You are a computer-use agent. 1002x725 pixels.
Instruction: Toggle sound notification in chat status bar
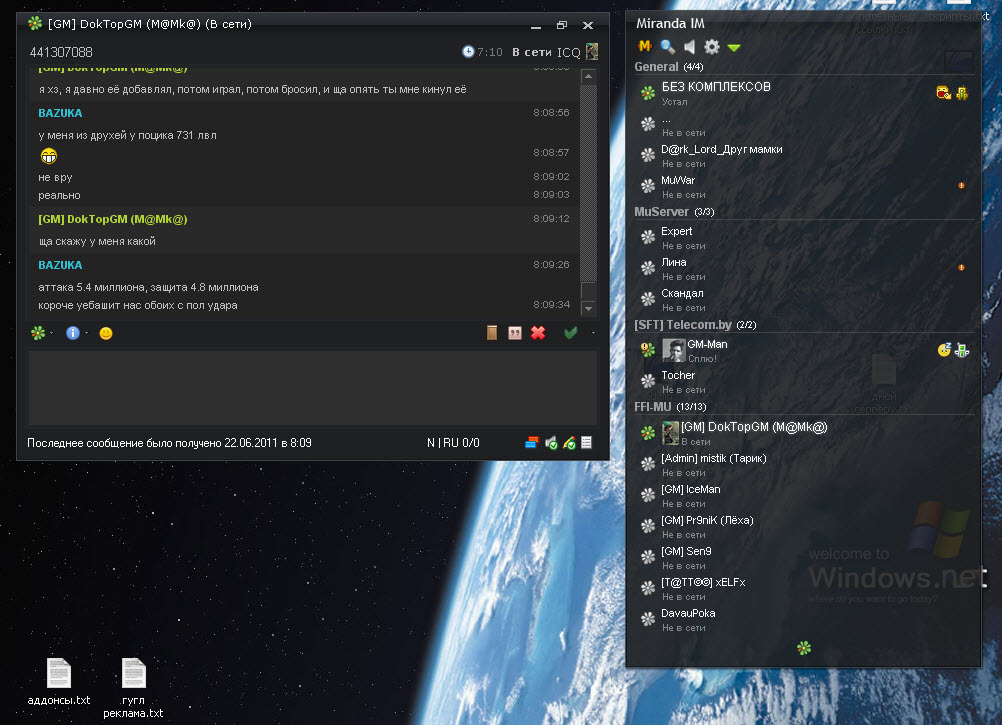point(551,443)
